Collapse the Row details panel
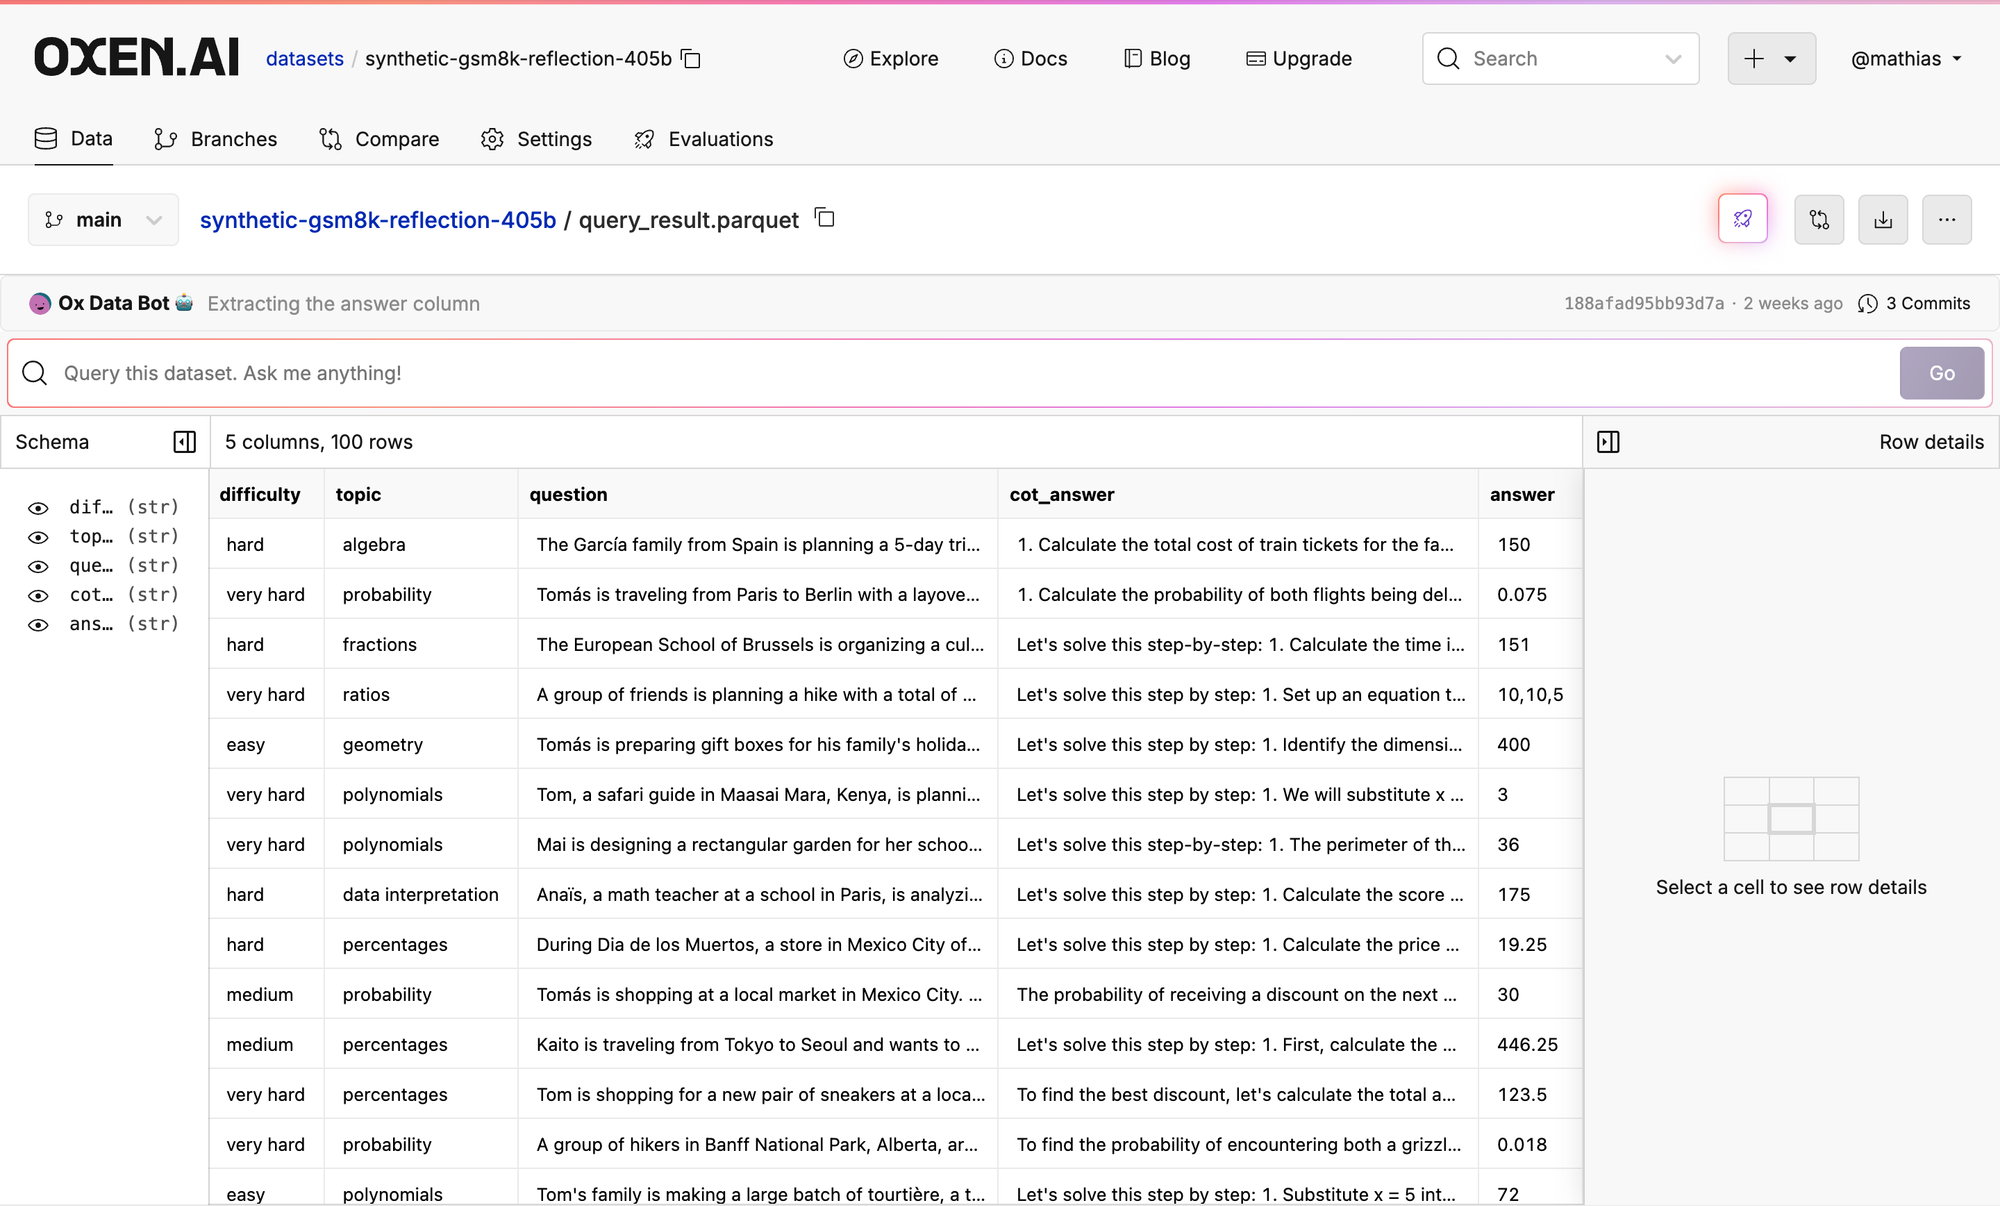This screenshot has height=1206, width=2000. click(x=1608, y=442)
